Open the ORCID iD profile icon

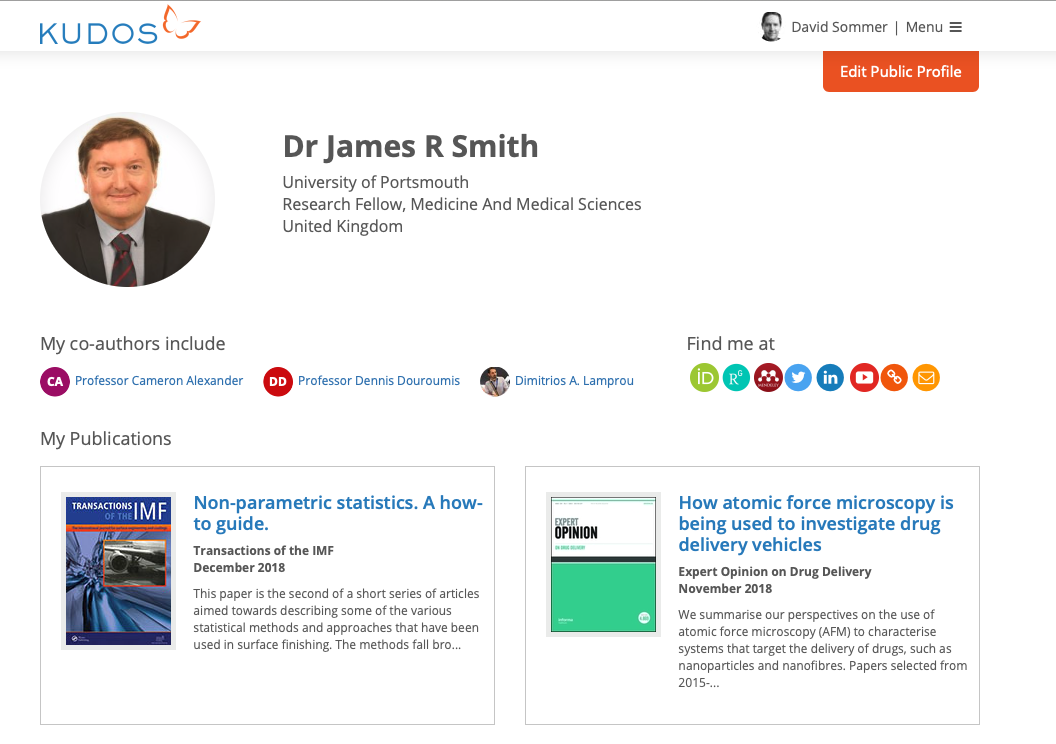(705, 378)
